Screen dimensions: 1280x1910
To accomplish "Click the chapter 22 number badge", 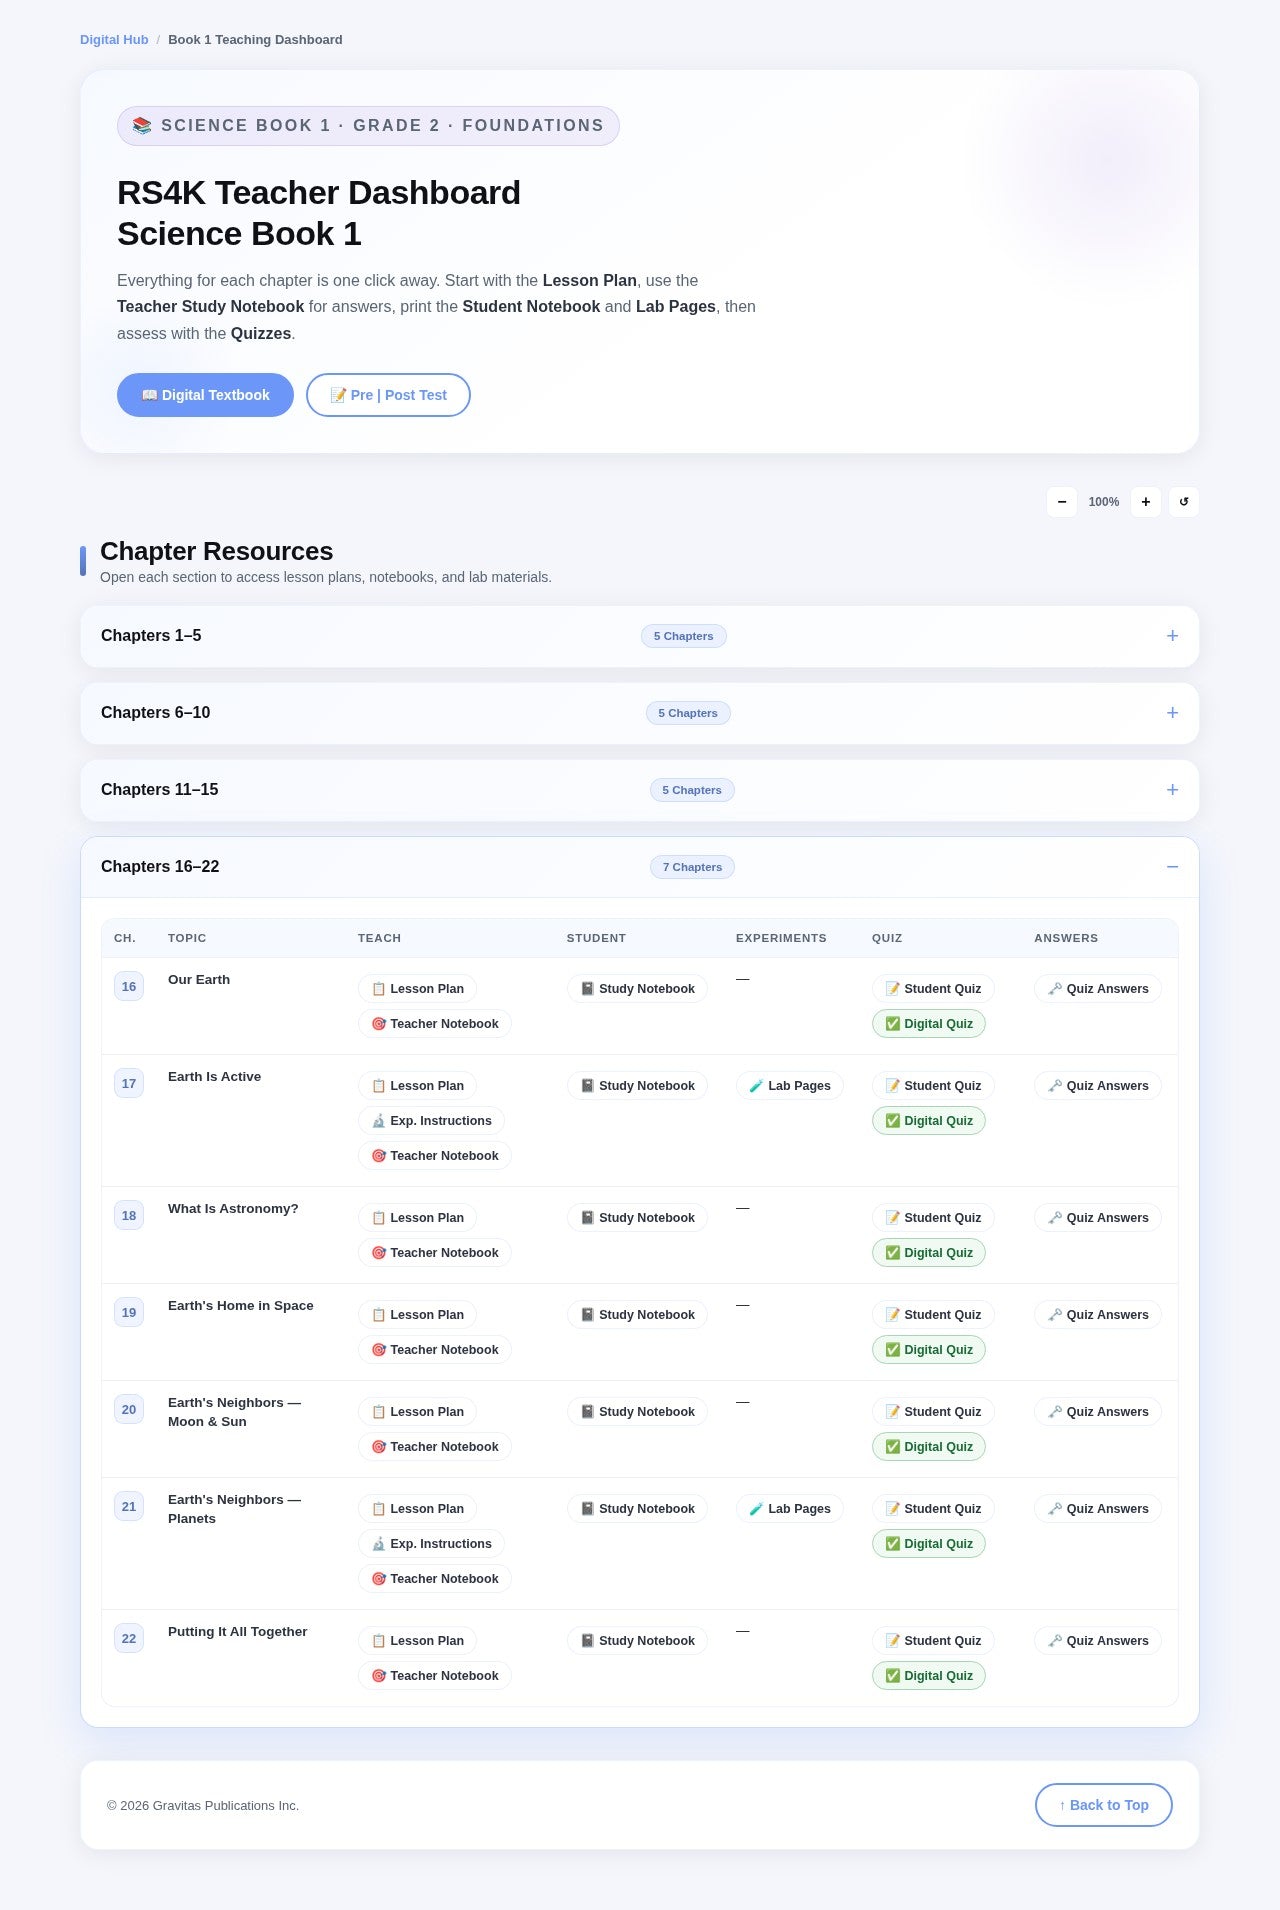I will (x=129, y=1639).
